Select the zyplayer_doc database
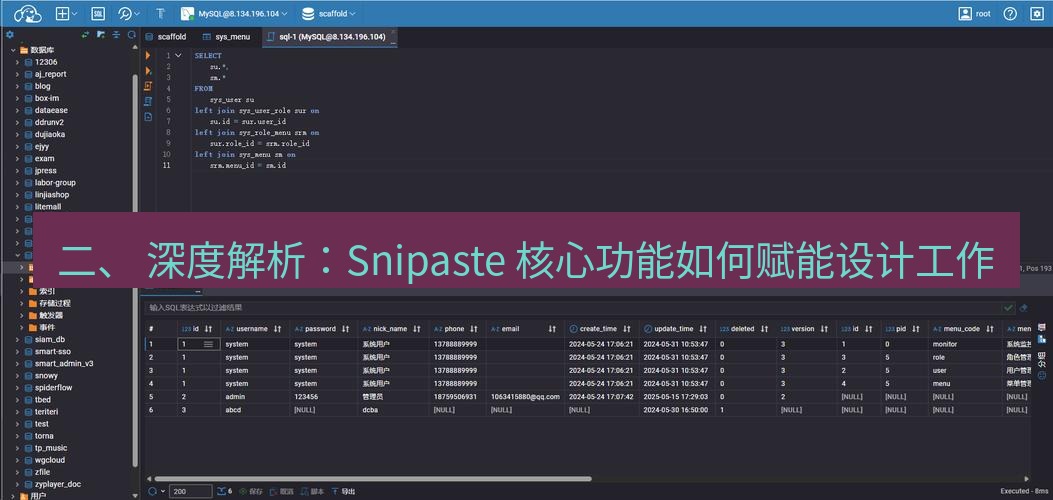The height and width of the screenshot is (500, 1053). point(58,485)
